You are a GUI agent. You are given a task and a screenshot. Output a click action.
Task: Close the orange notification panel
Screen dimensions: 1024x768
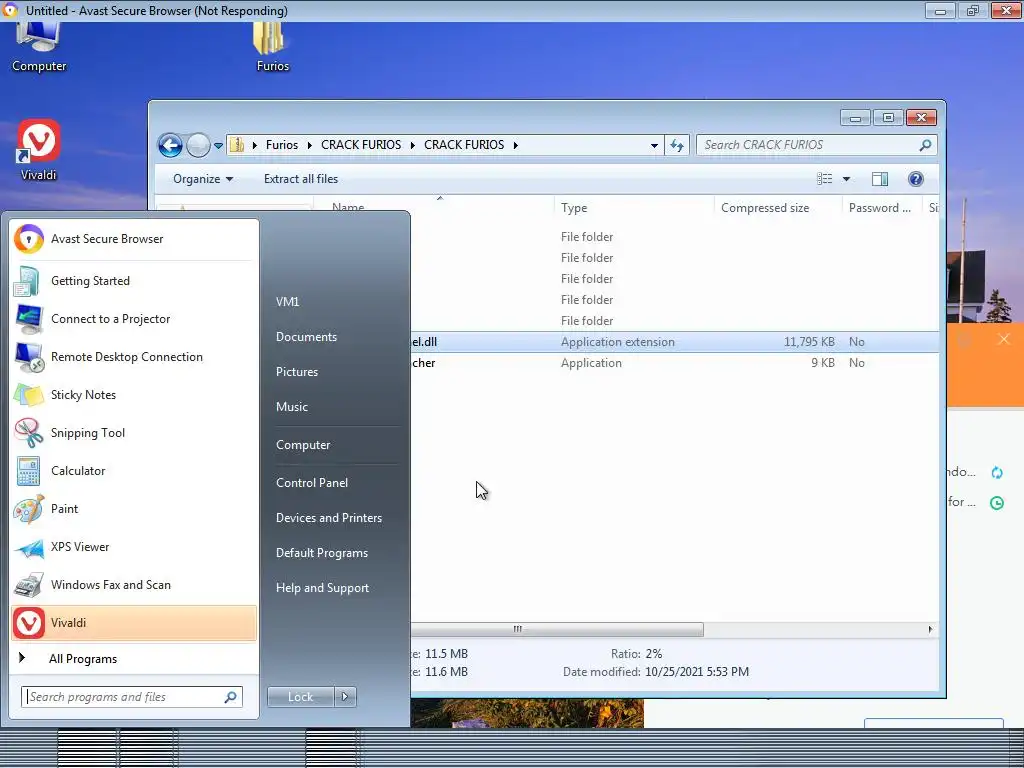click(1004, 339)
